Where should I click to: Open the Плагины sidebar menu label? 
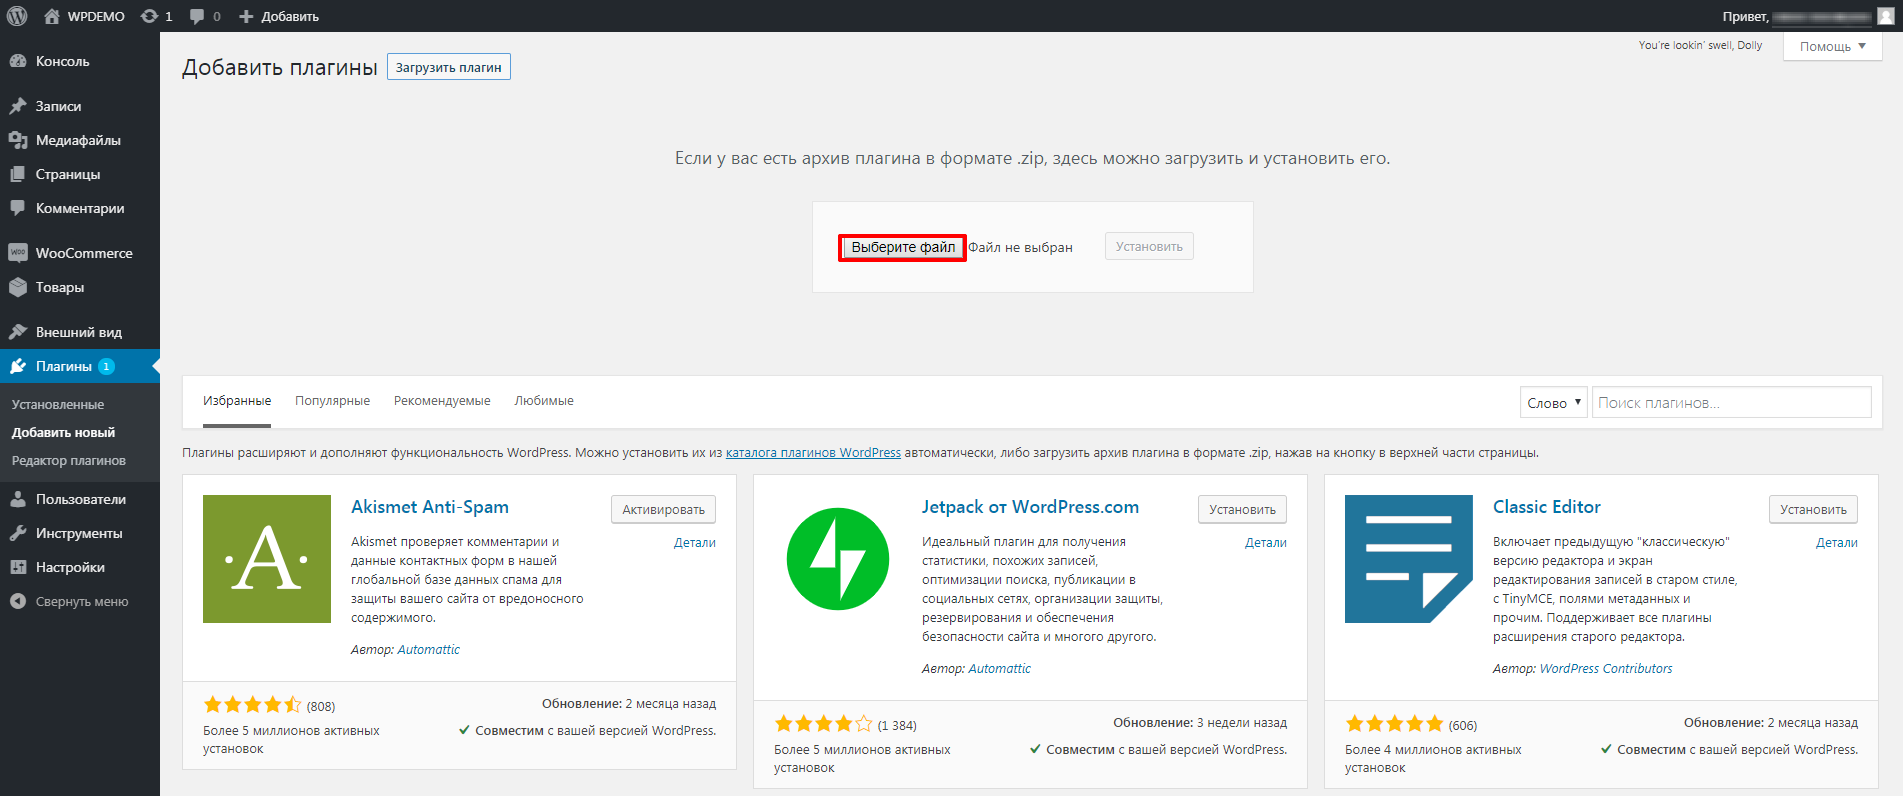[64, 366]
